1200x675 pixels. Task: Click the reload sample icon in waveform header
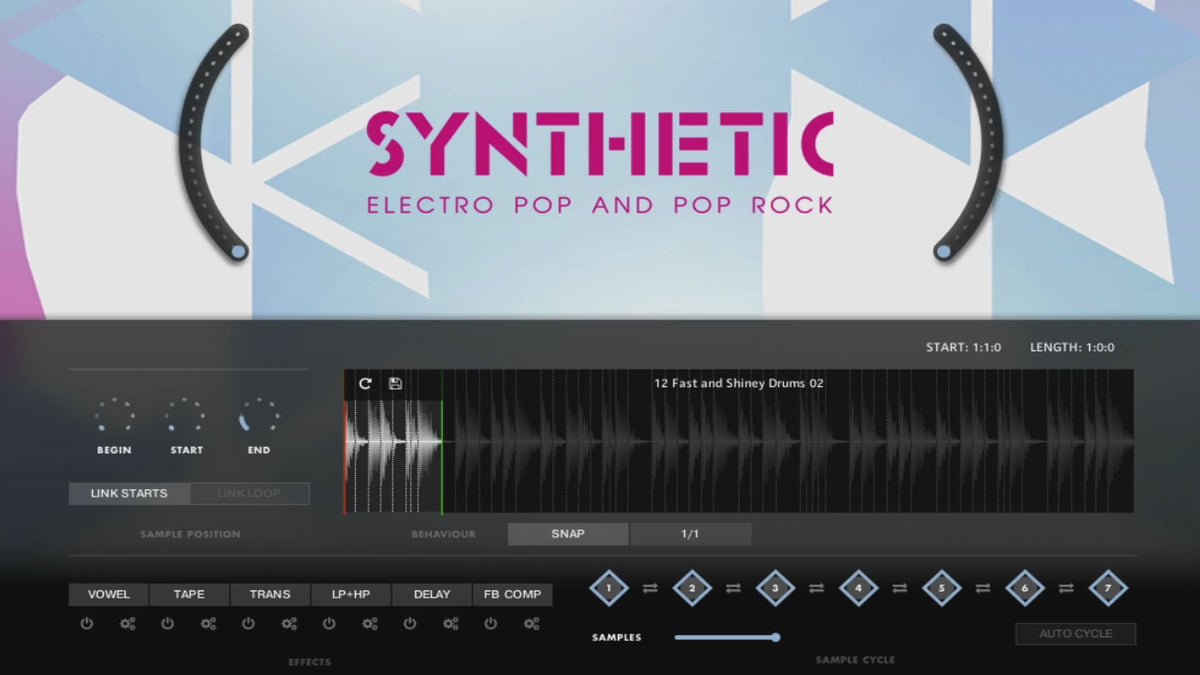point(365,383)
